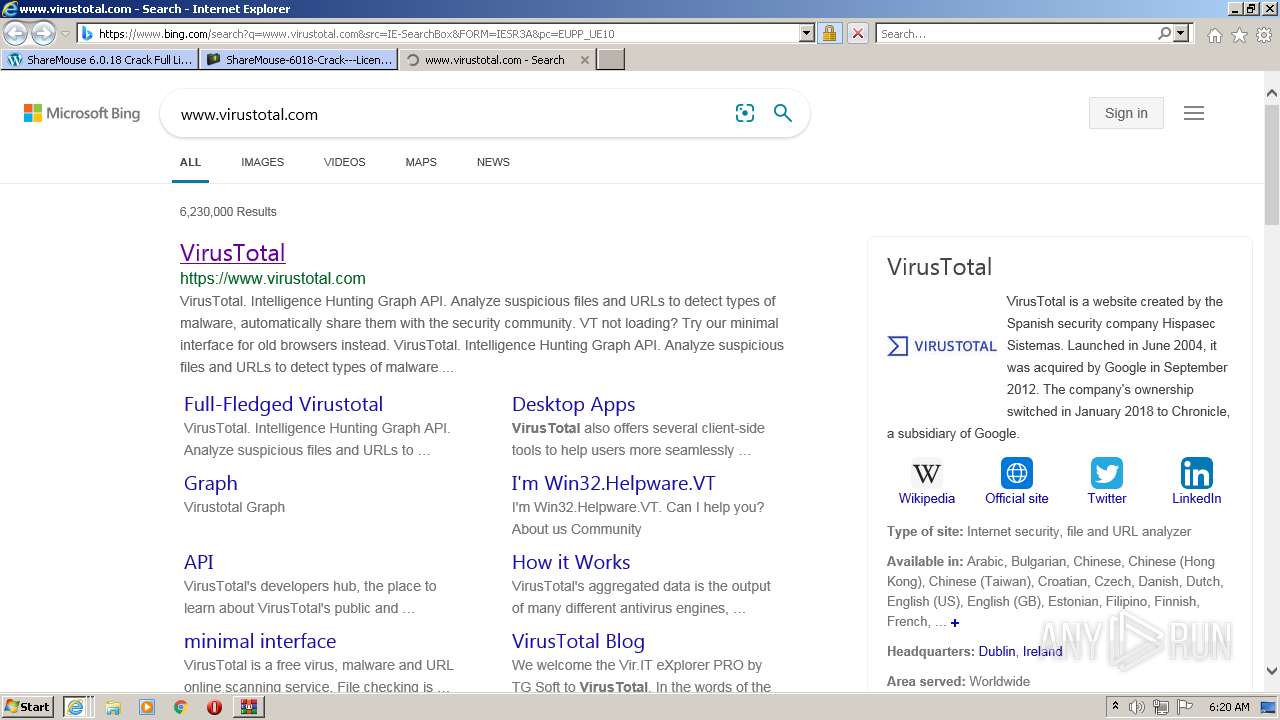Open the Bing hamburger menu
Screen dimensions: 1280x720
(1194, 113)
